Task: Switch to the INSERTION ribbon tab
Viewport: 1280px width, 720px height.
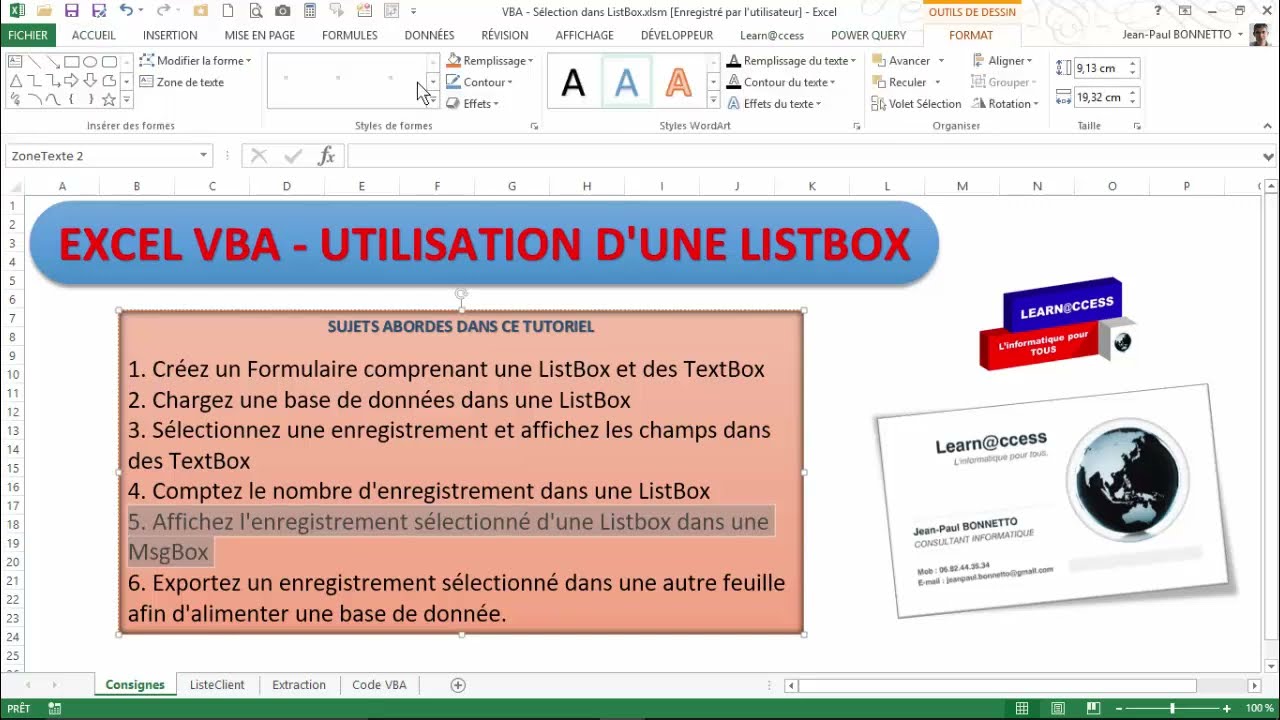Action: click(x=170, y=35)
